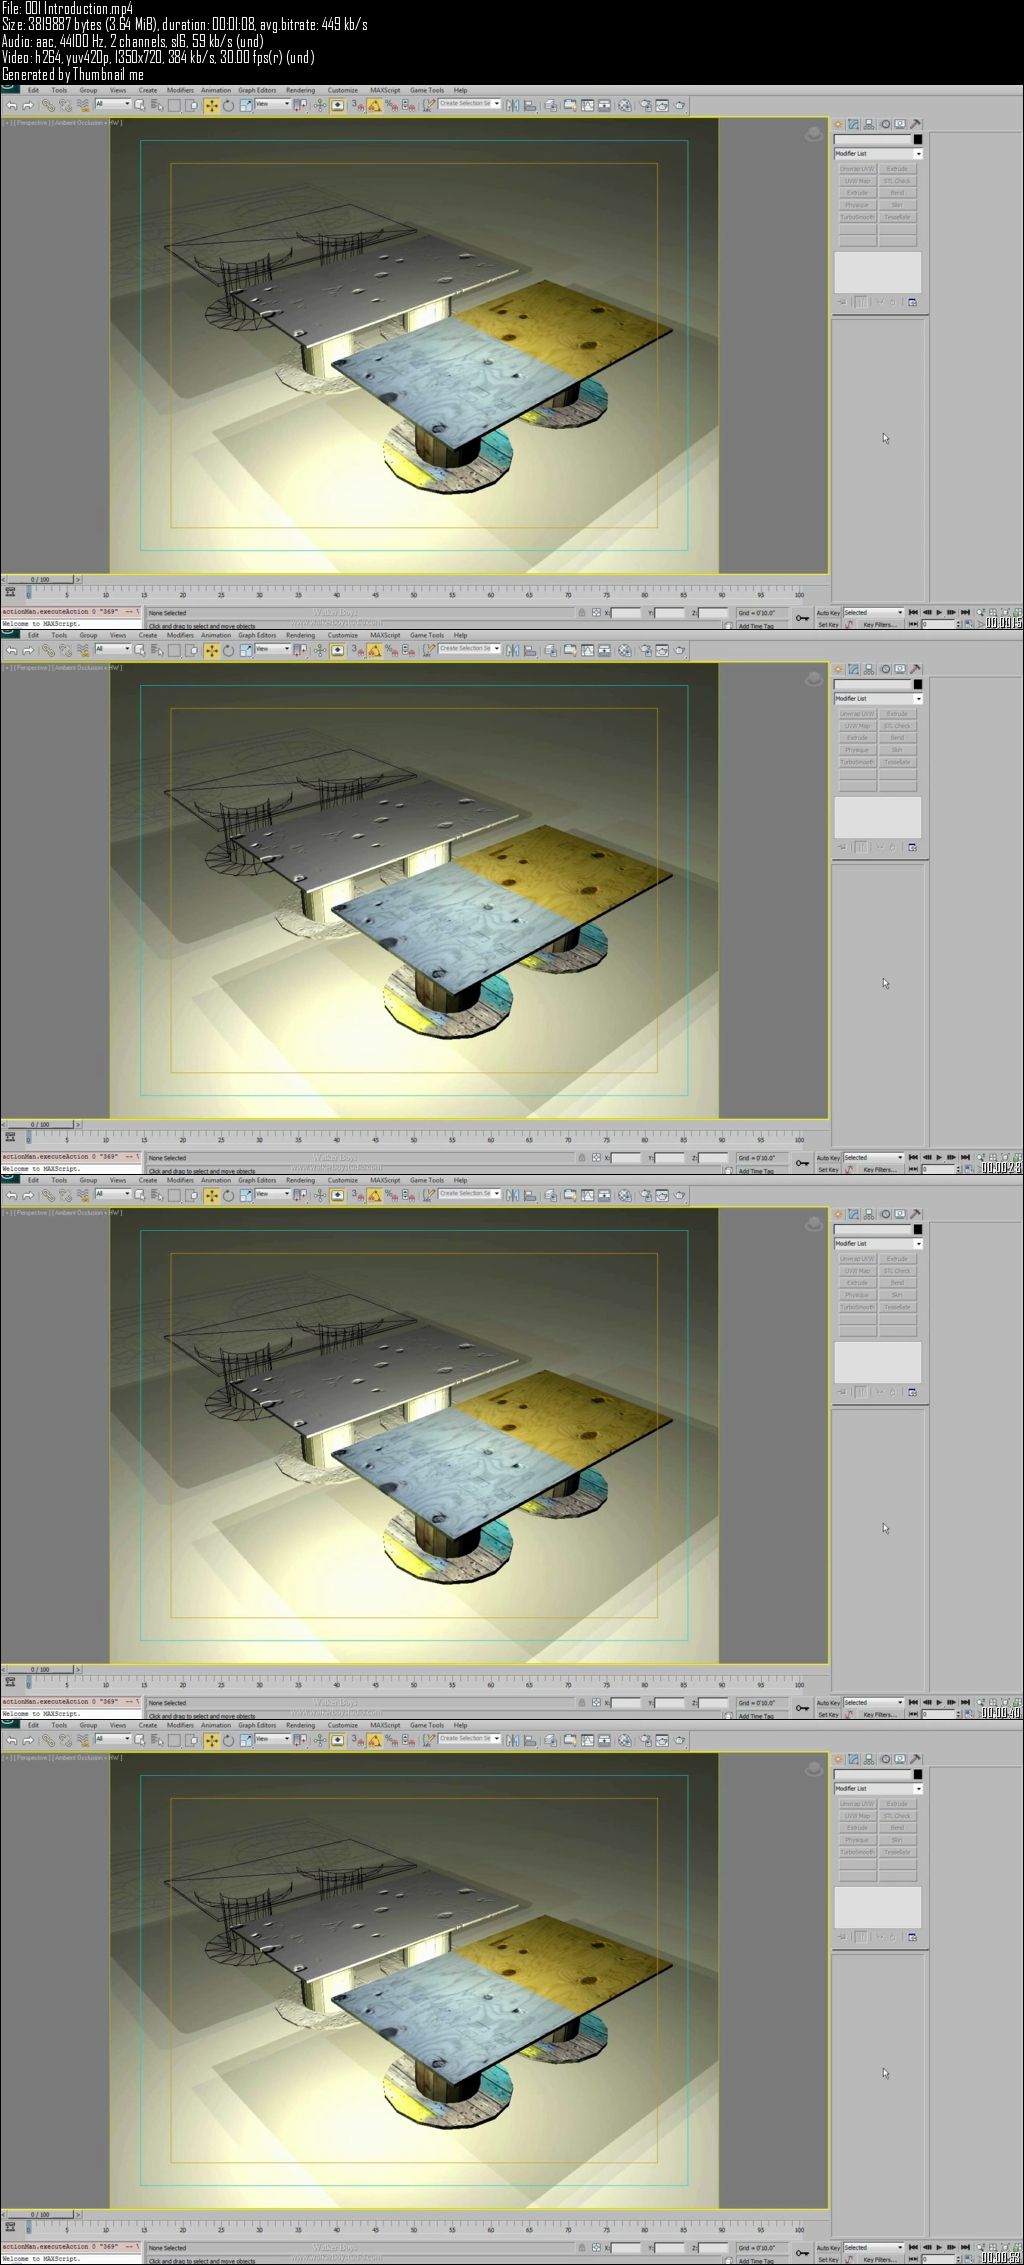Open the Motion panel wheel icon, 00:00:15 frame

tap(886, 124)
